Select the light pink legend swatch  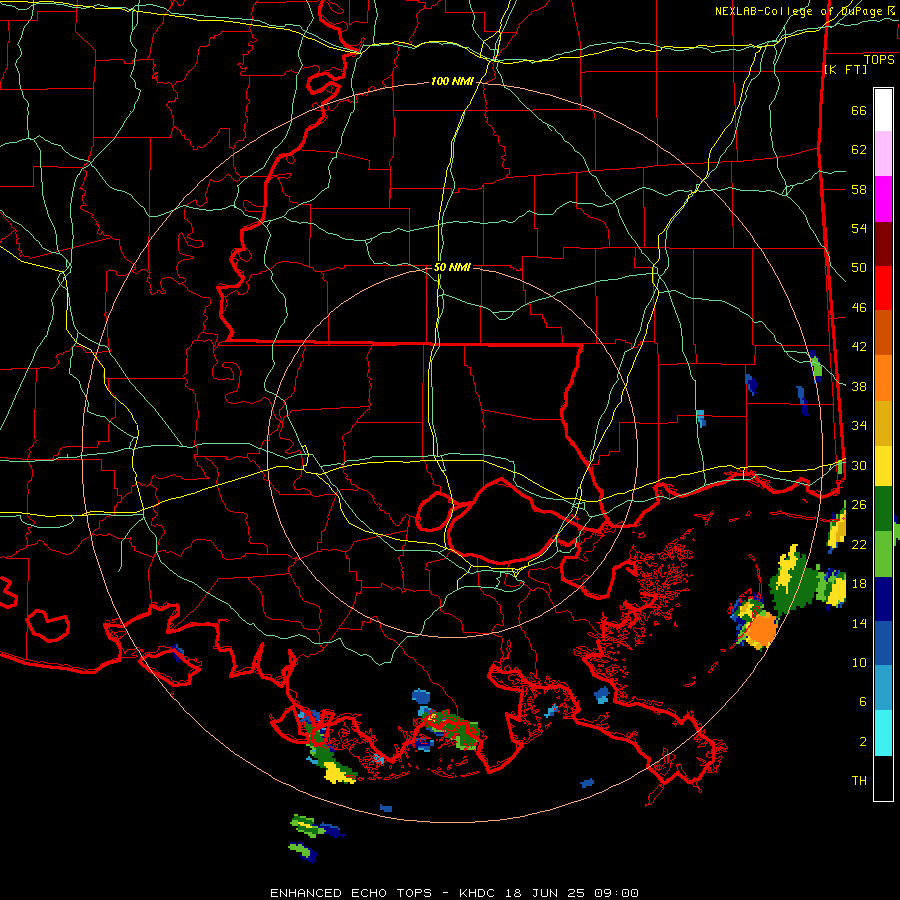coord(883,153)
